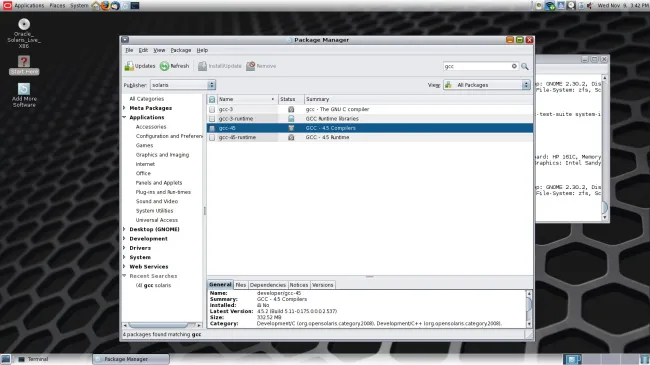Check the gcc-3 package checkbox

point(212,110)
